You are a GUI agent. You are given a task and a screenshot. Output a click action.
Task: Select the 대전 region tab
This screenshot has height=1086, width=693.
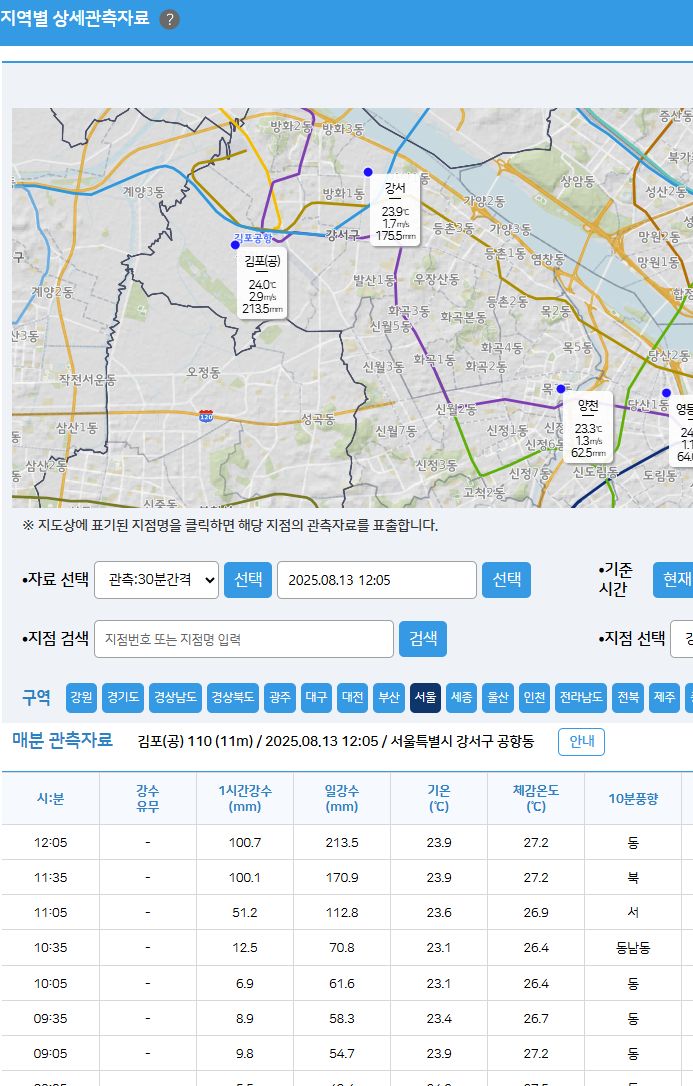(x=352, y=697)
